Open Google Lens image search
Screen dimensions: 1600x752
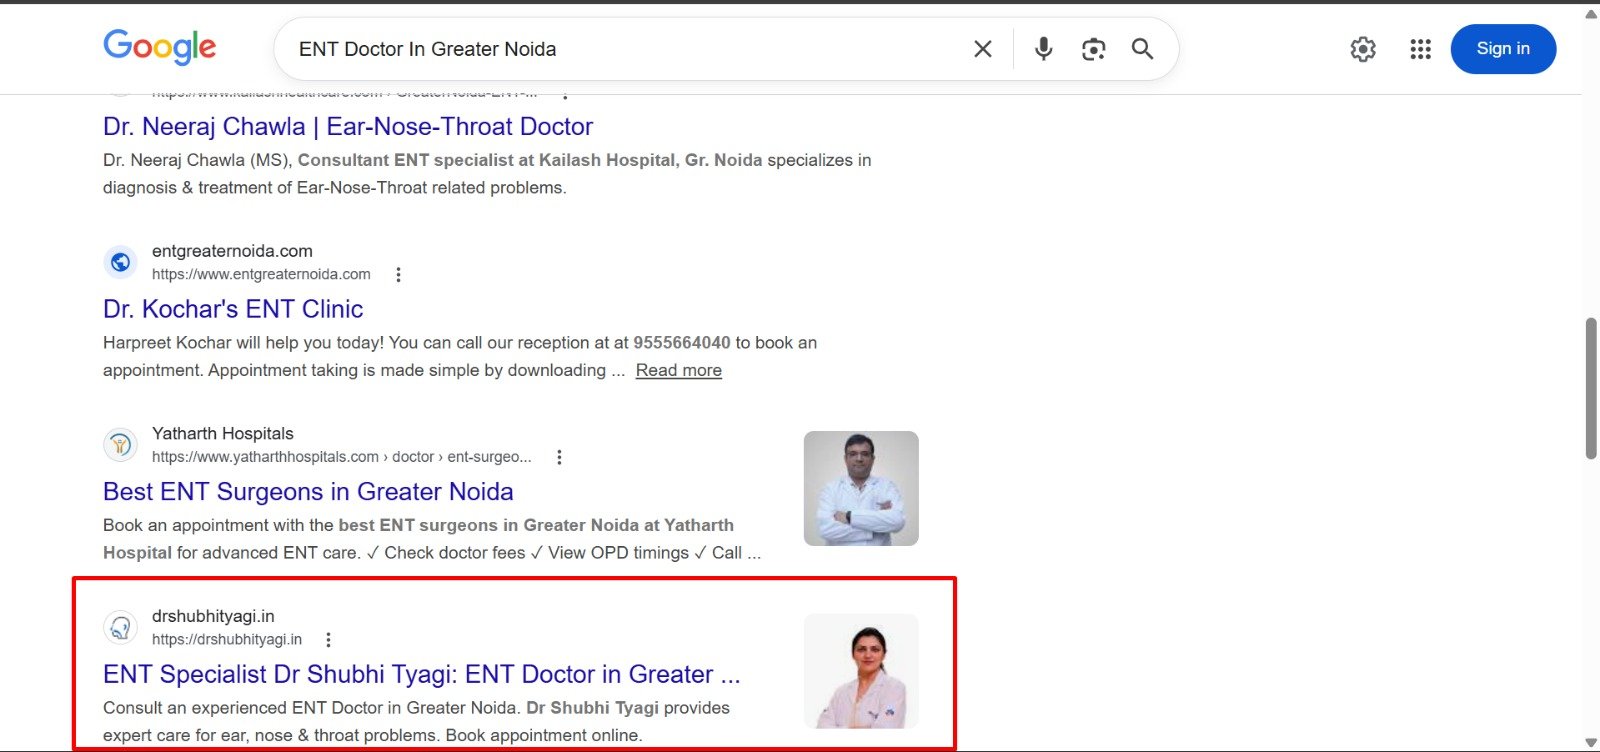(x=1093, y=49)
